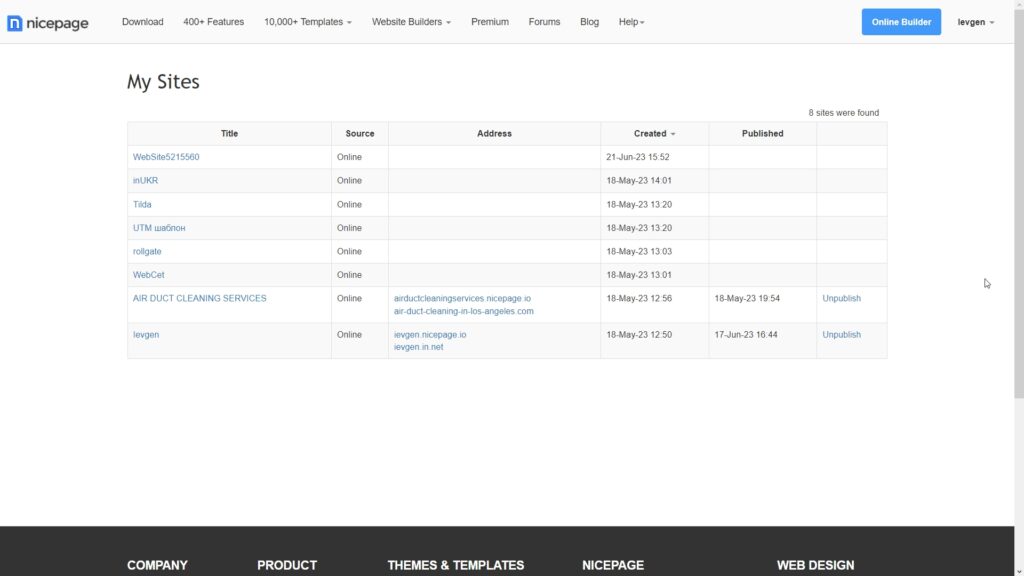Viewport: 1024px width, 576px height.
Task: Select Premium in the navigation bar
Action: (x=490, y=22)
